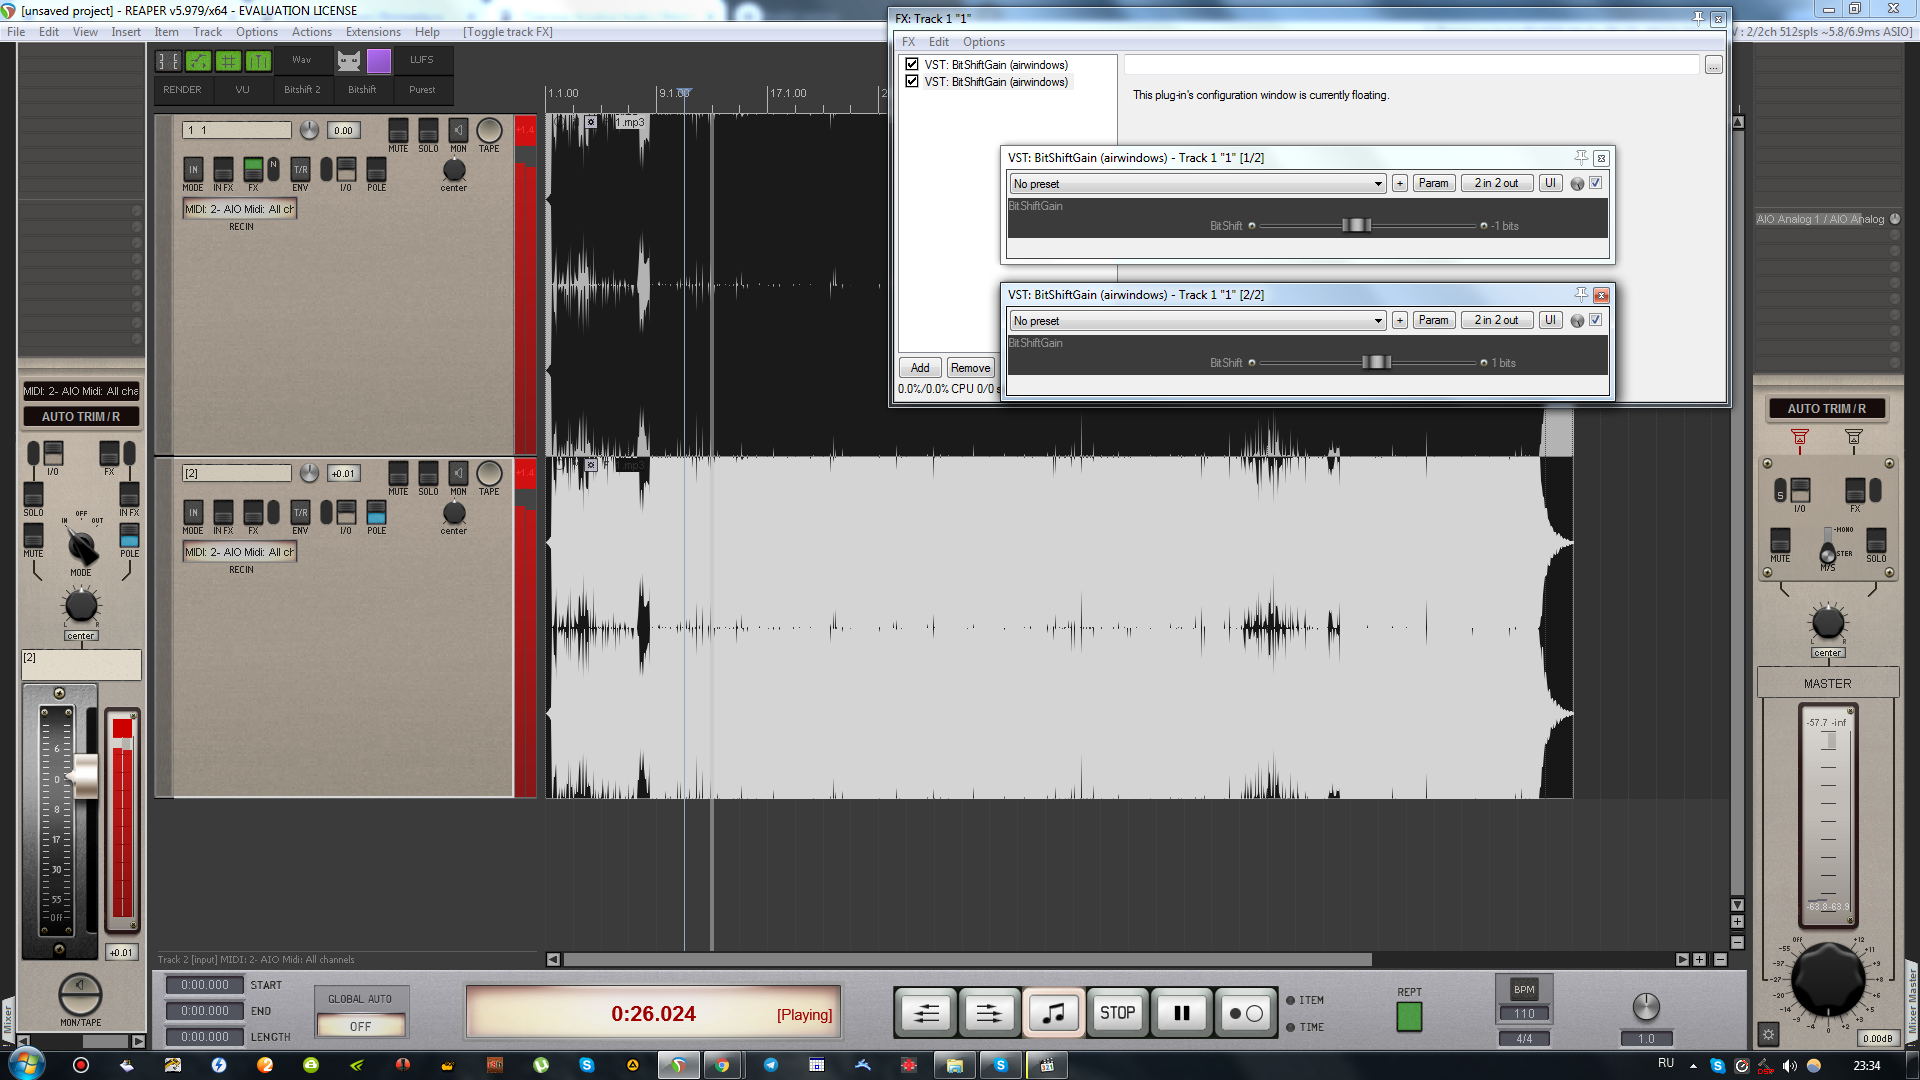Mute track 1 with MUTE switch
Screen dimensions: 1920x1080
[x=398, y=131]
